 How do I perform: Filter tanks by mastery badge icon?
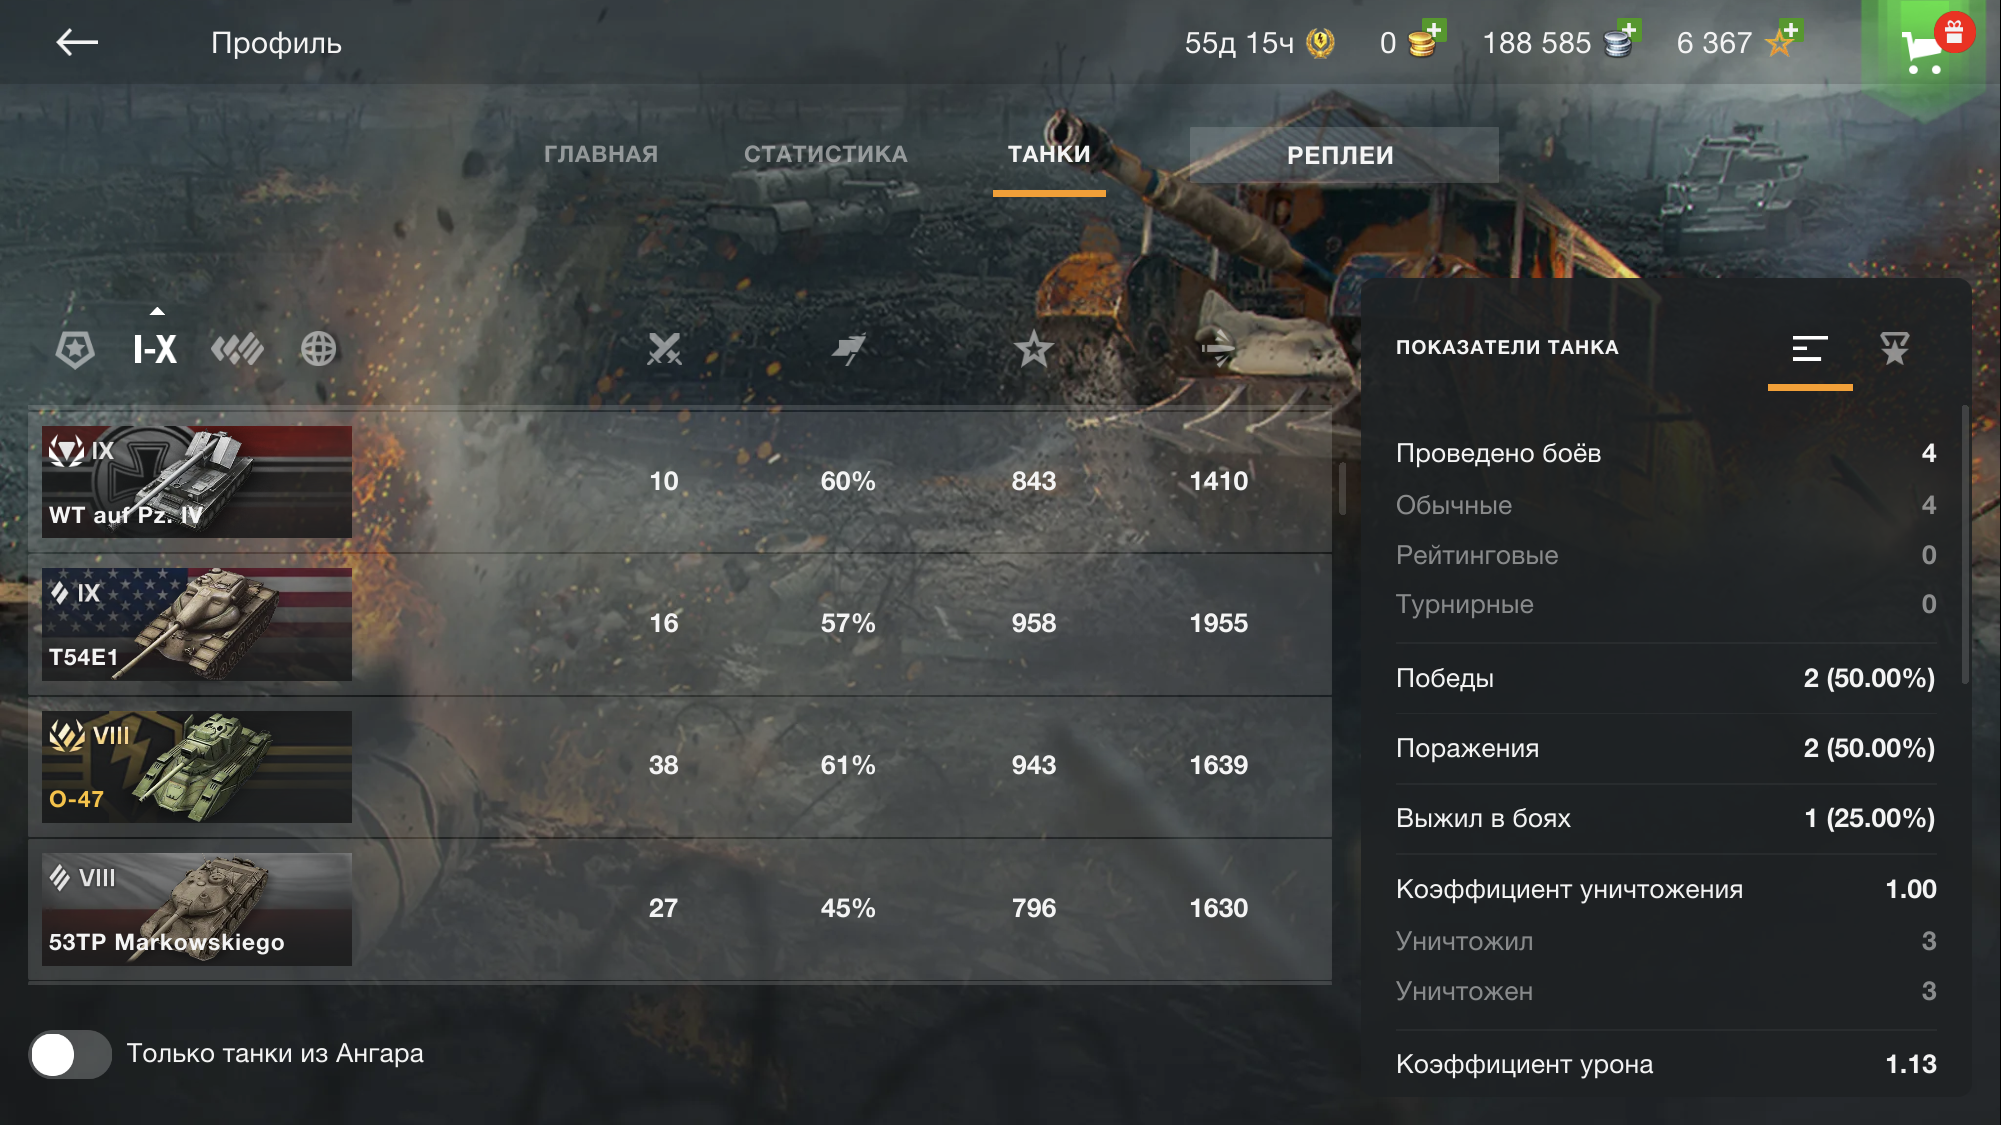(75, 349)
